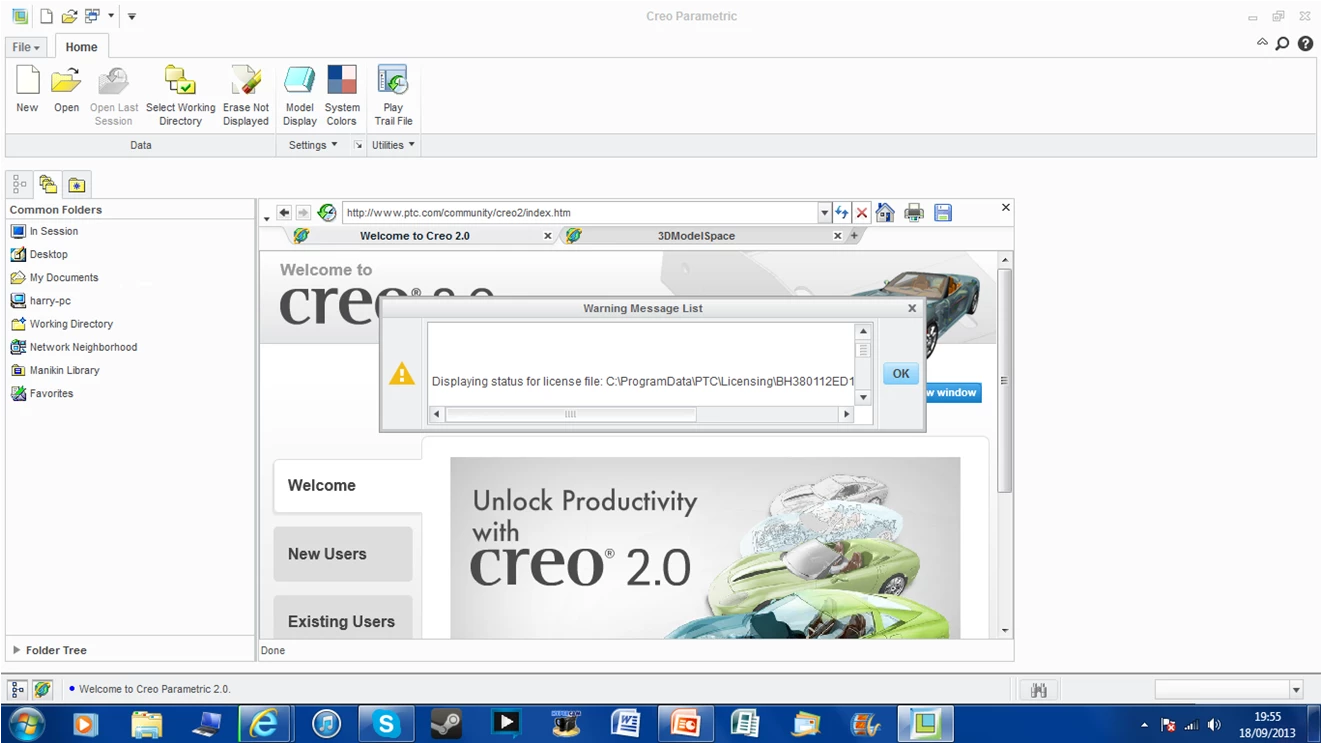Click the search magnifier icon top right
The height and width of the screenshot is (744, 1322).
[x=1282, y=44]
